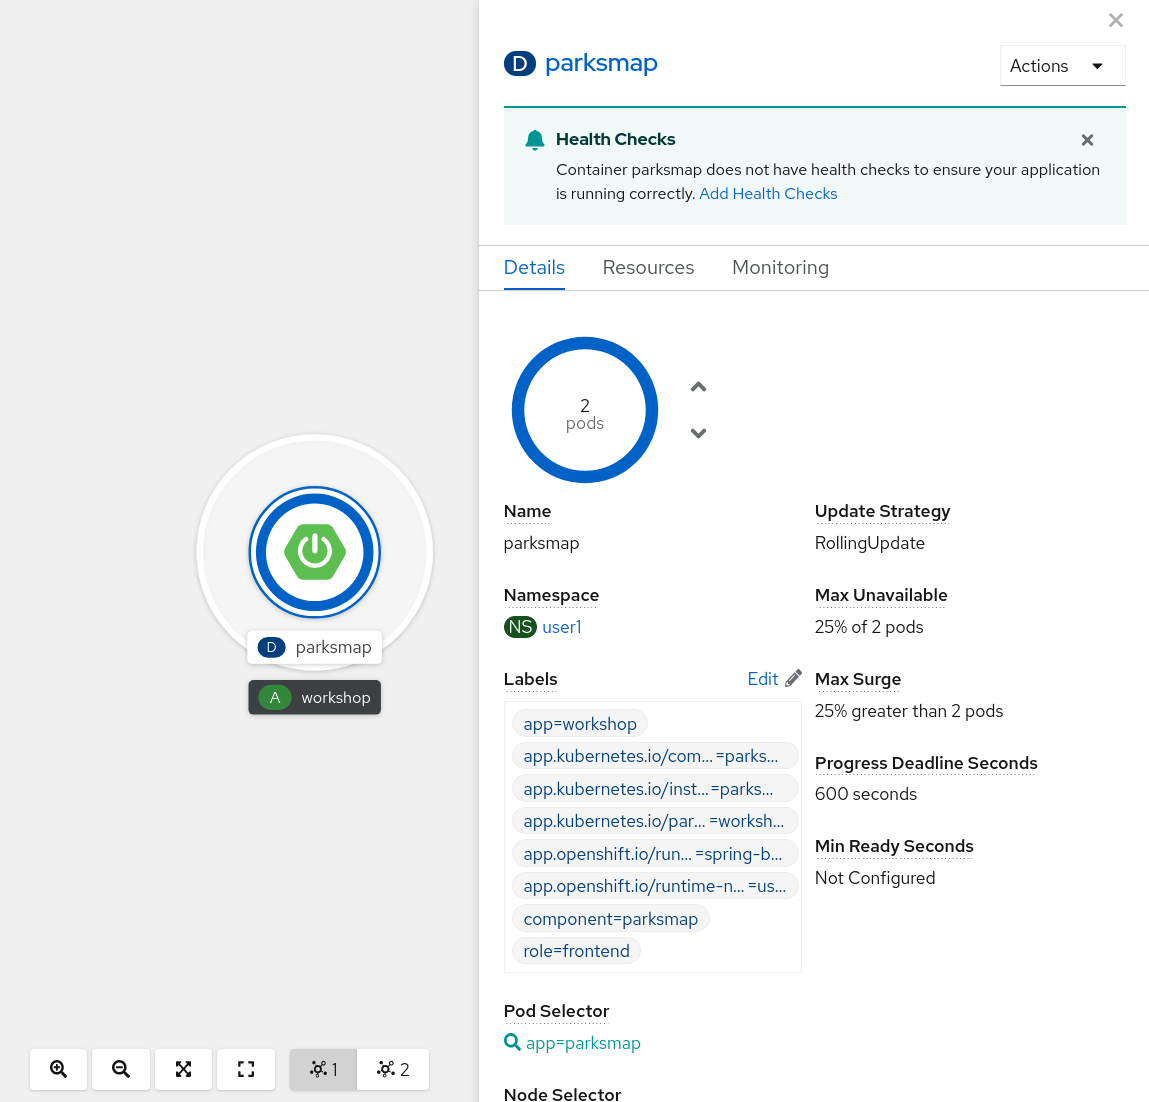Decrease pod count with down arrow
This screenshot has height=1102, width=1149.
click(x=698, y=433)
